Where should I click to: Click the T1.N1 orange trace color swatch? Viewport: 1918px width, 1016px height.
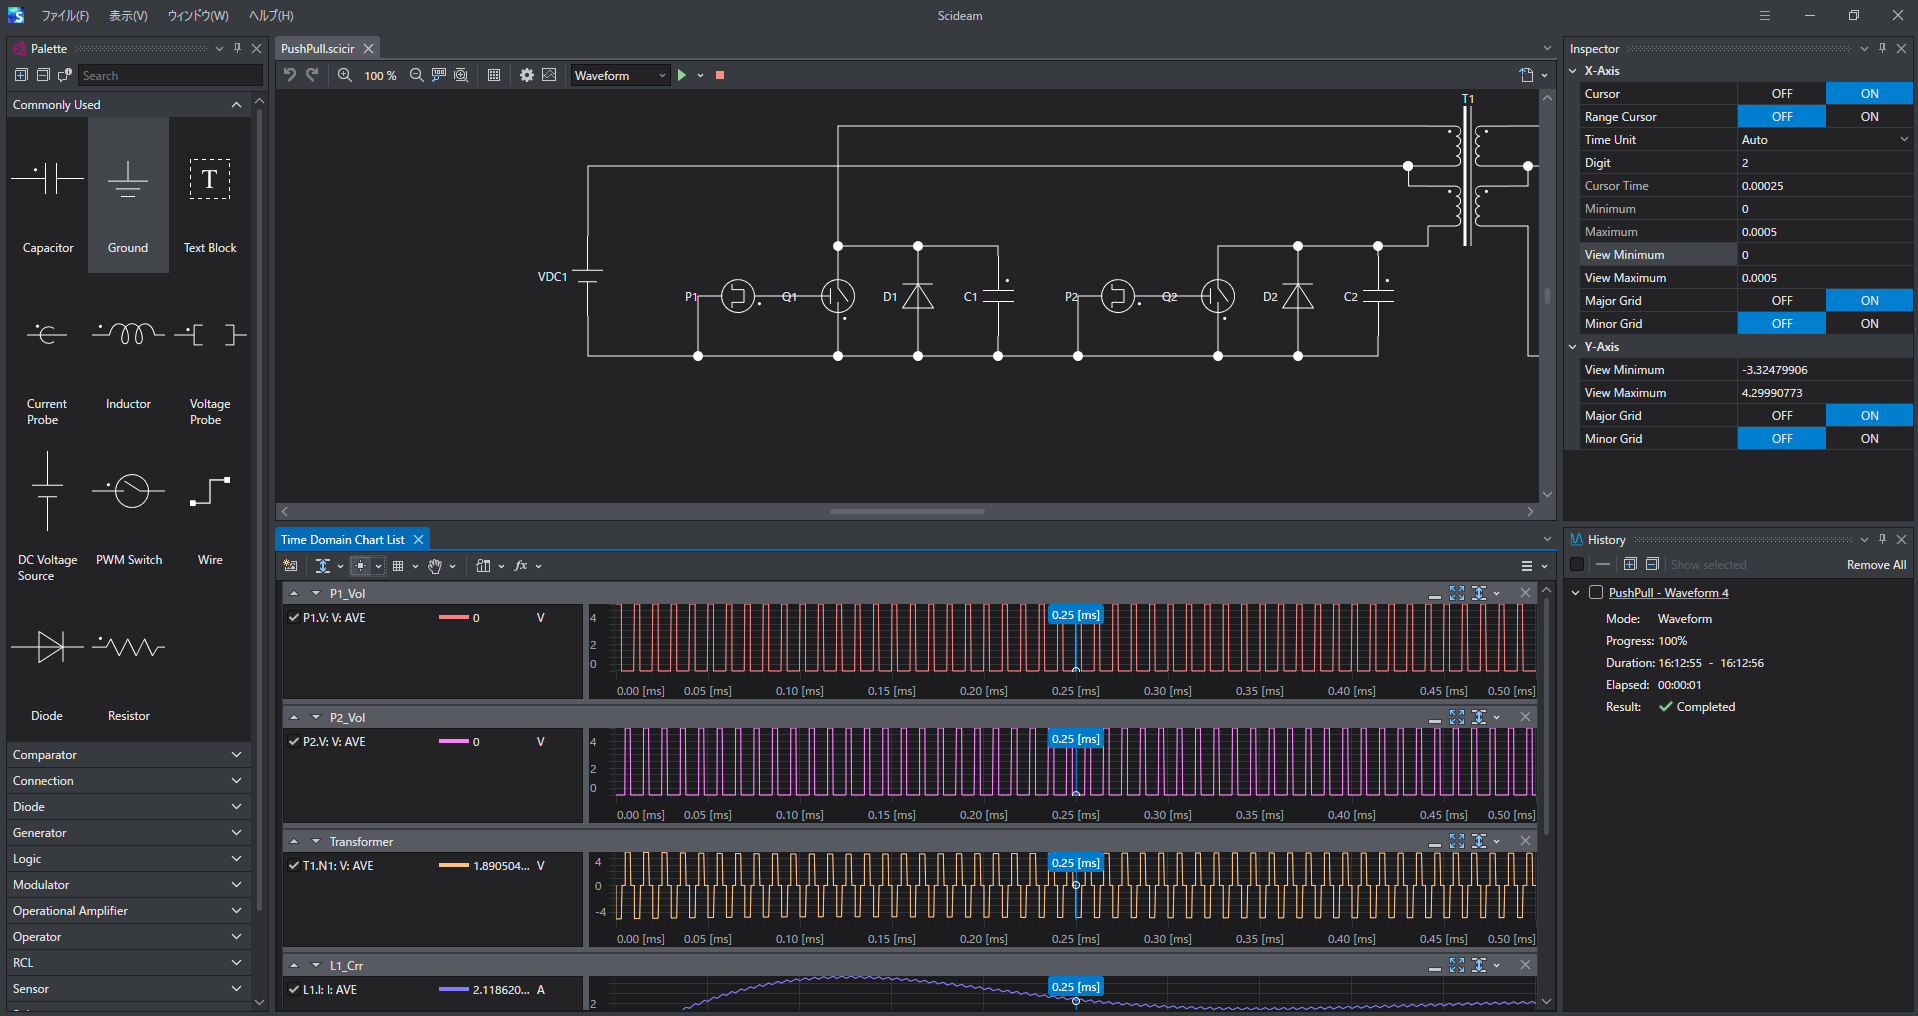click(454, 866)
